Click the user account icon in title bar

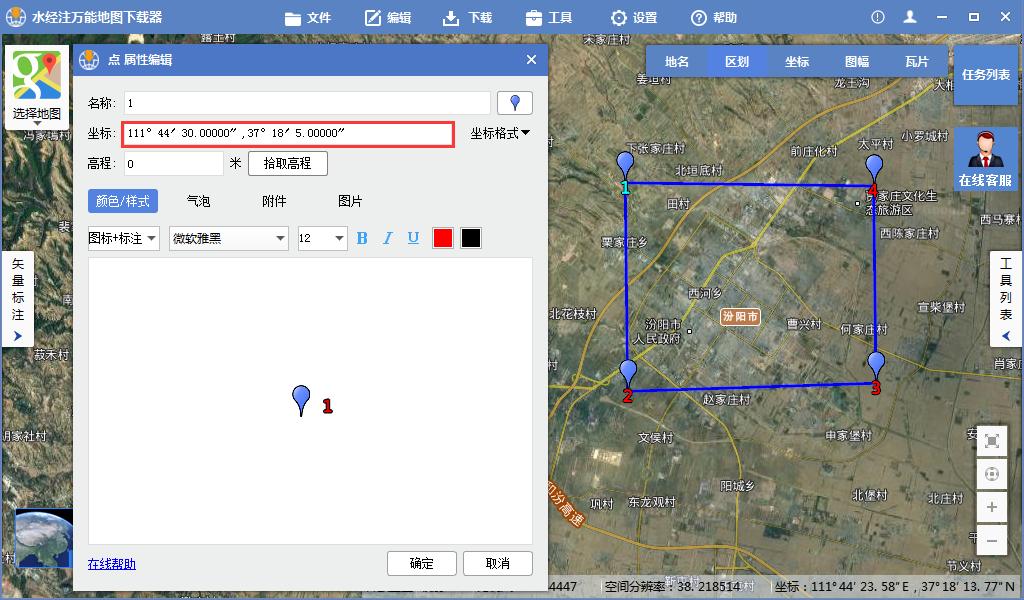(911, 16)
